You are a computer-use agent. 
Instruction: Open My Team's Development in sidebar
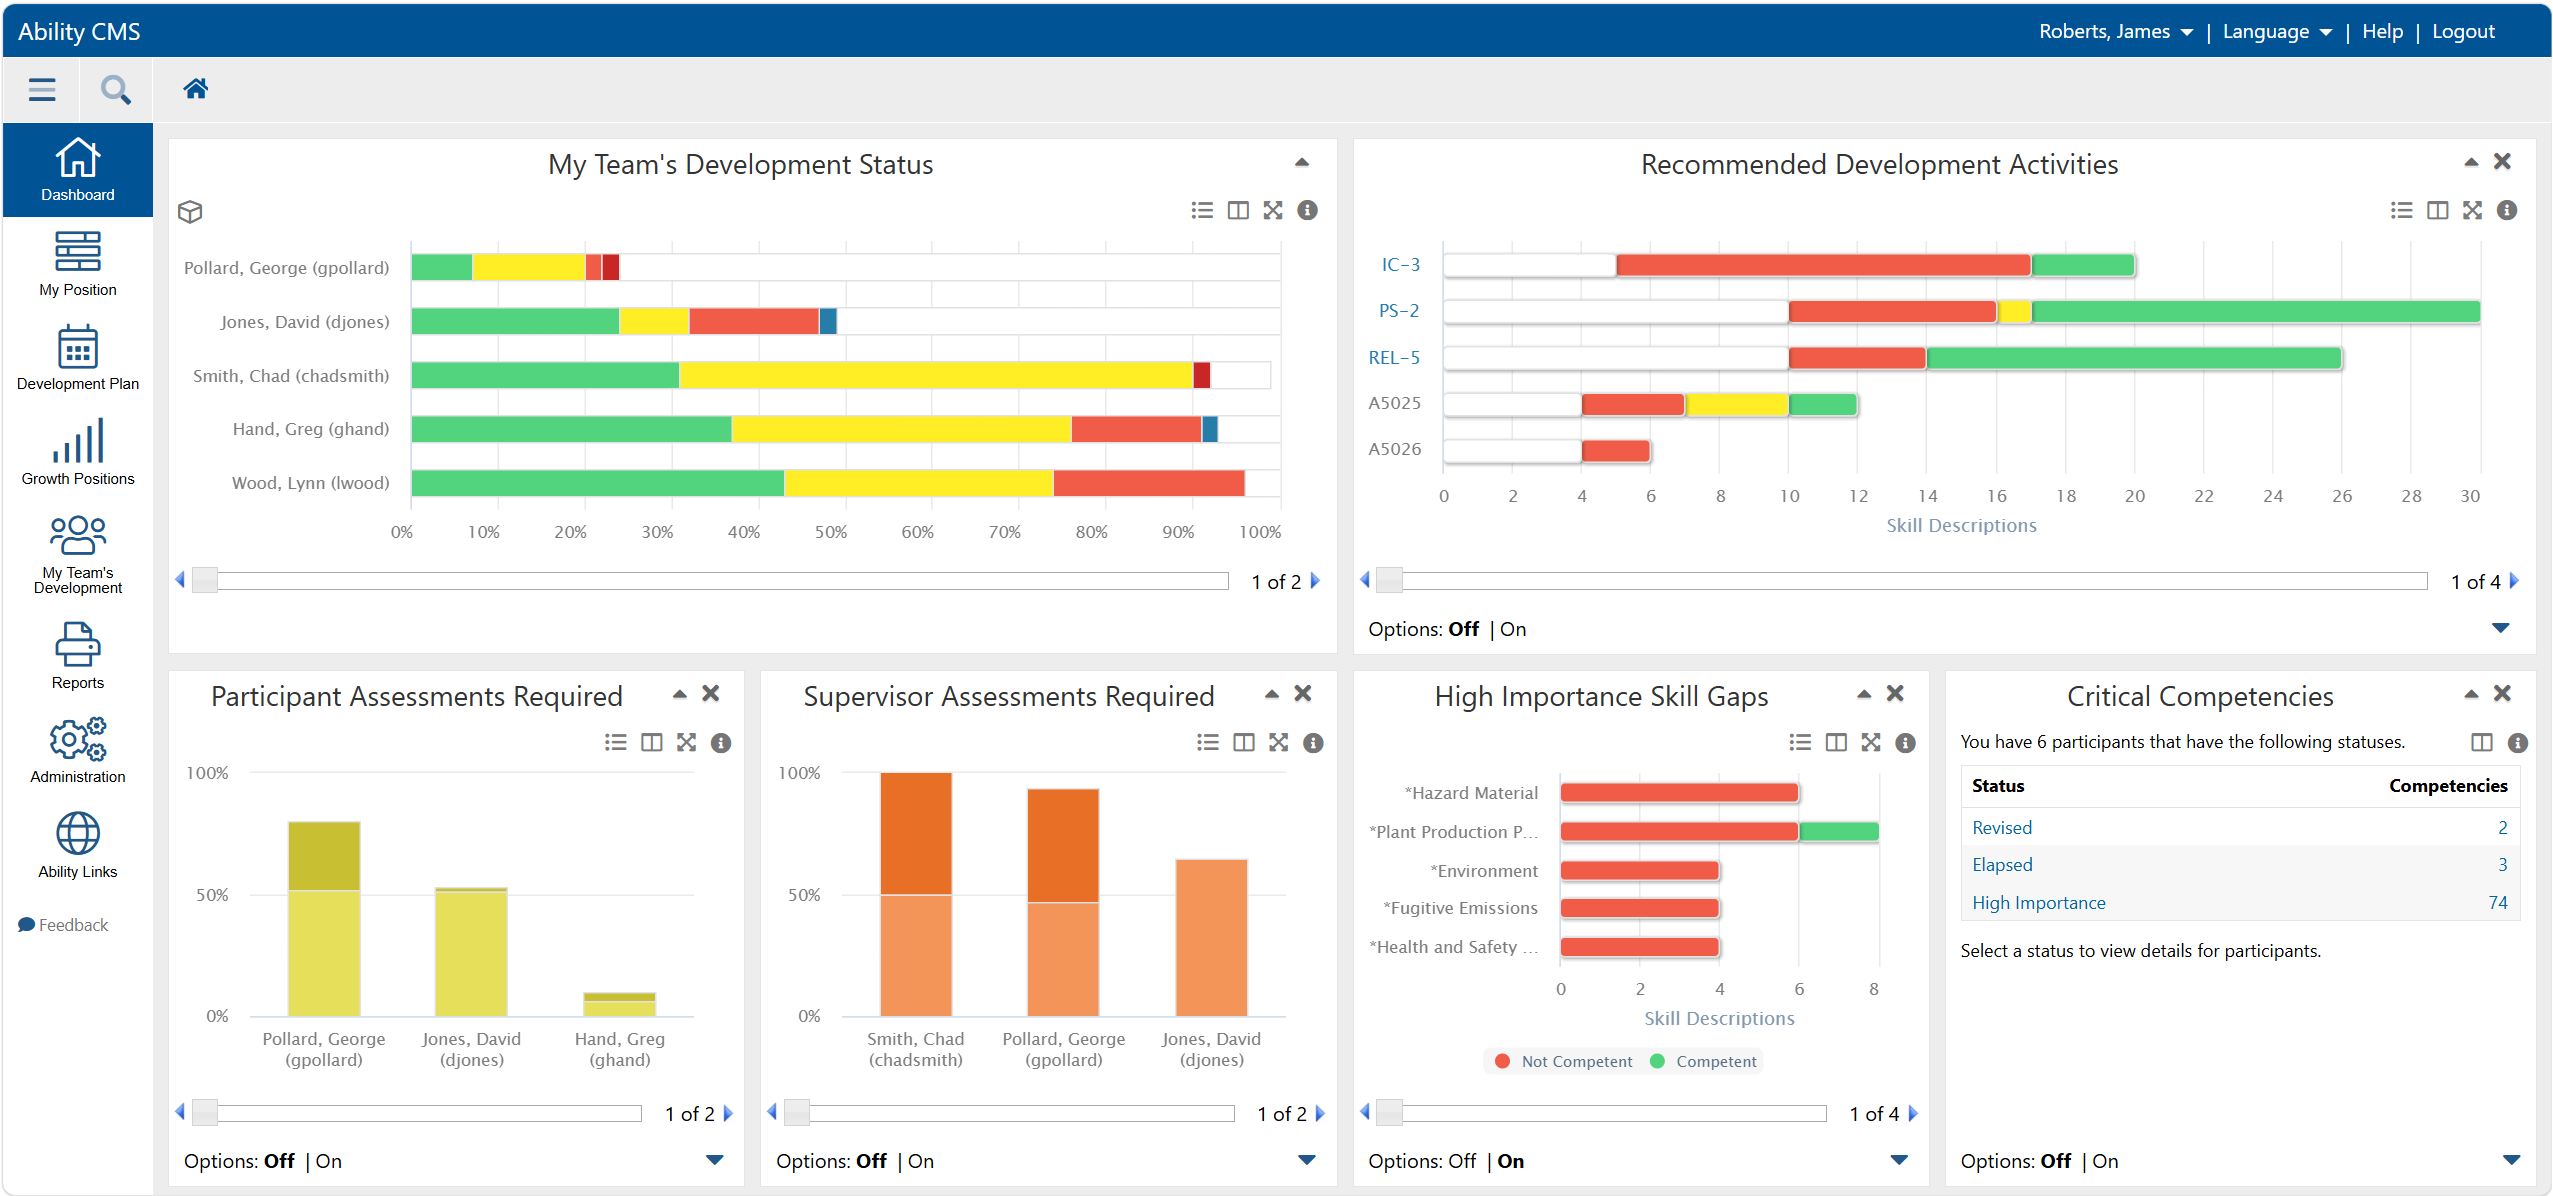tap(78, 555)
